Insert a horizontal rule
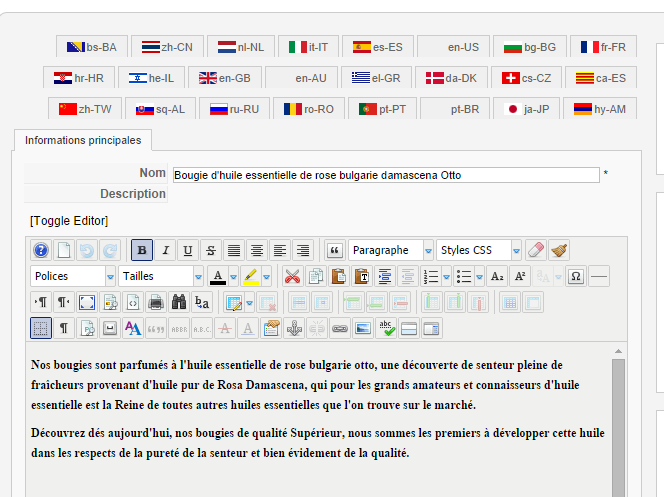 pos(599,276)
